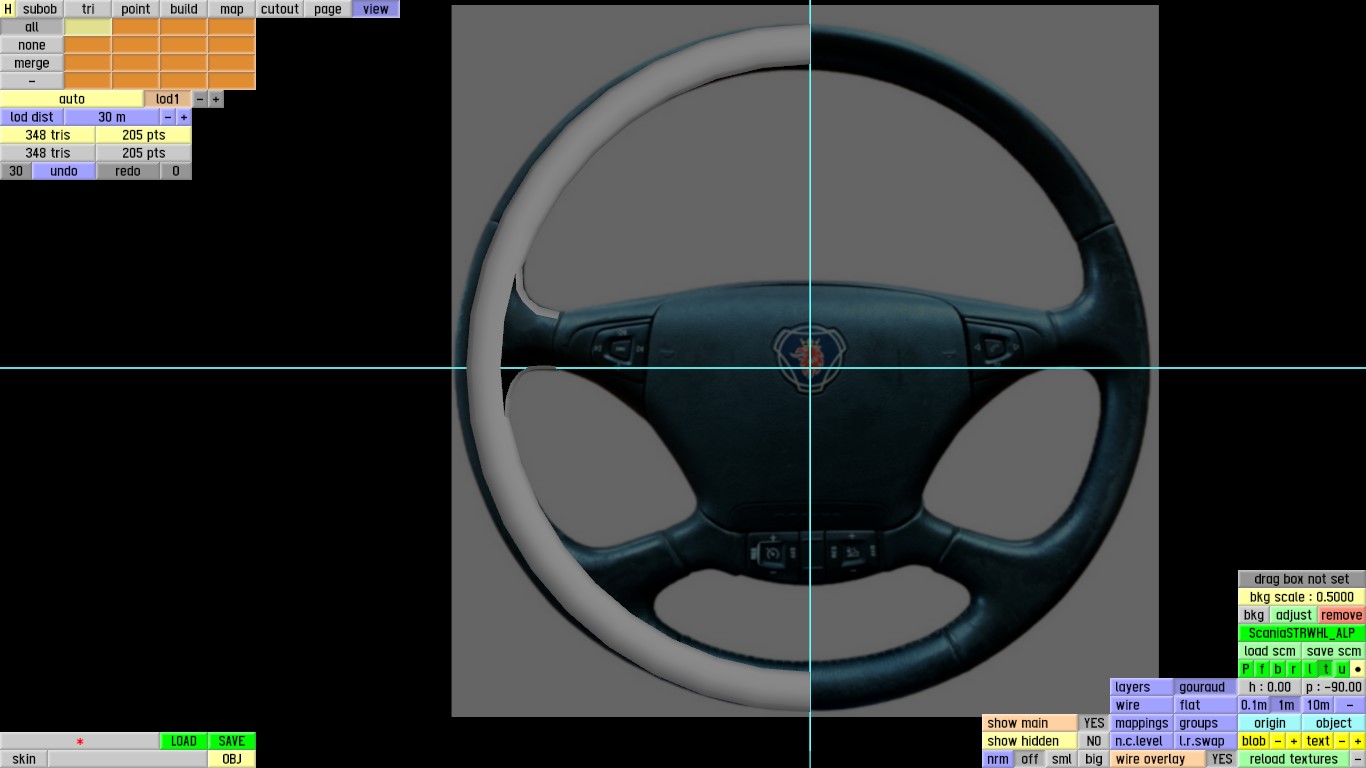Click the LOAD button
This screenshot has width=1366, height=768.
[184, 741]
